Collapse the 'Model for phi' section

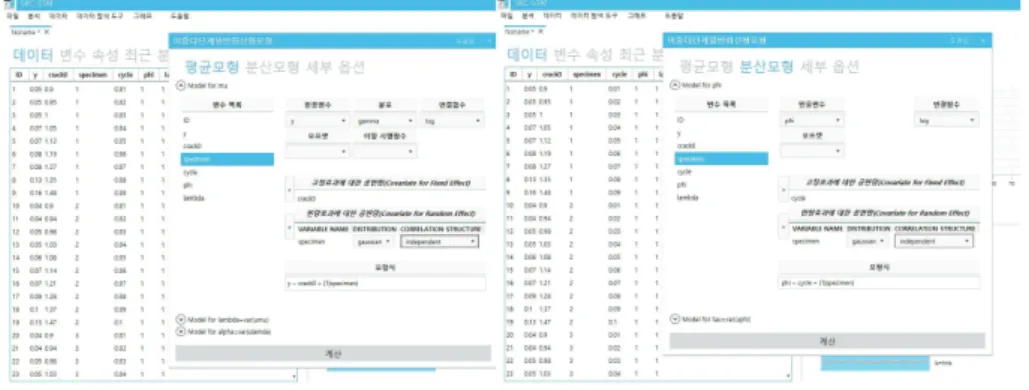point(675,85)
